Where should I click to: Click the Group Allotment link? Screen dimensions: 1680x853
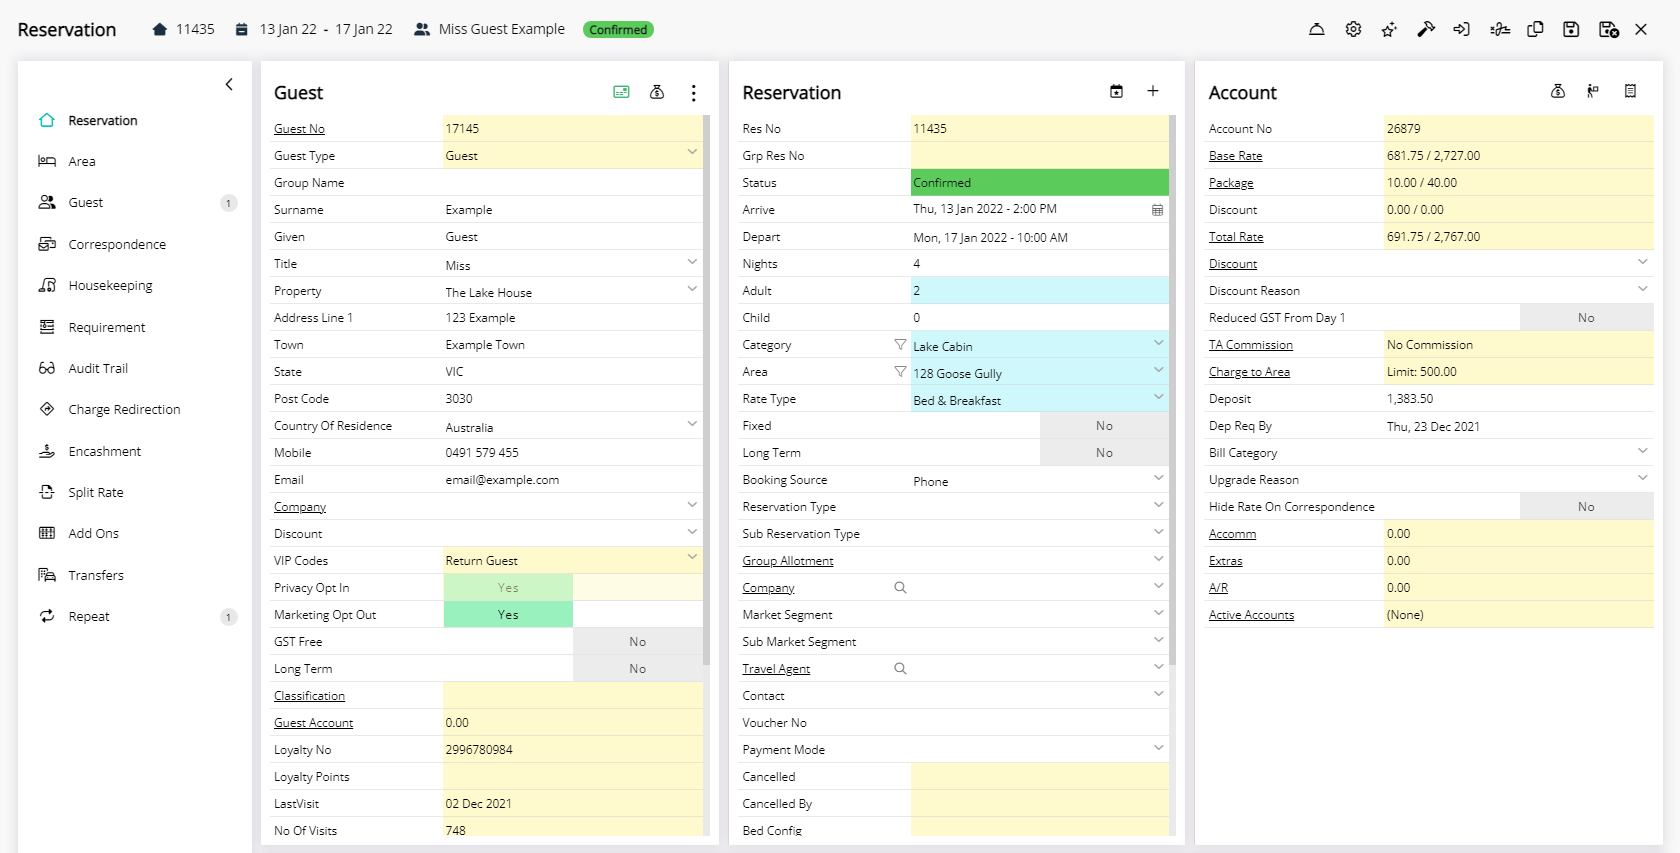coord(788,561)
